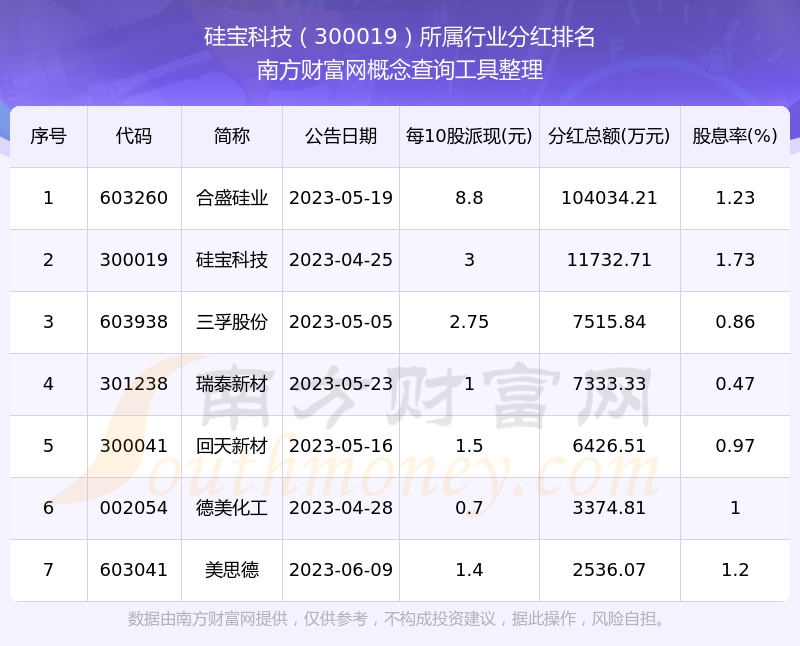This screenshot has height=646, width=800.
Task: Click the yield value 0.97
Action: tap(735, 446)
